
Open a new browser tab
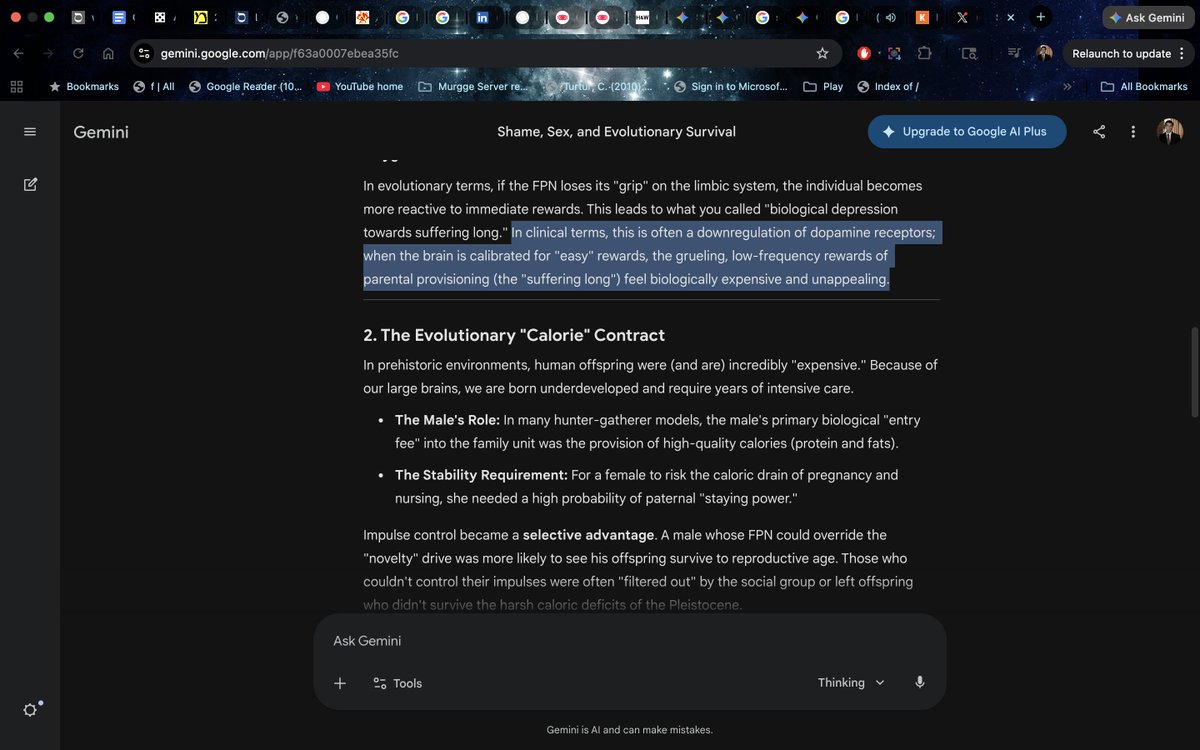pos(1041,17)
